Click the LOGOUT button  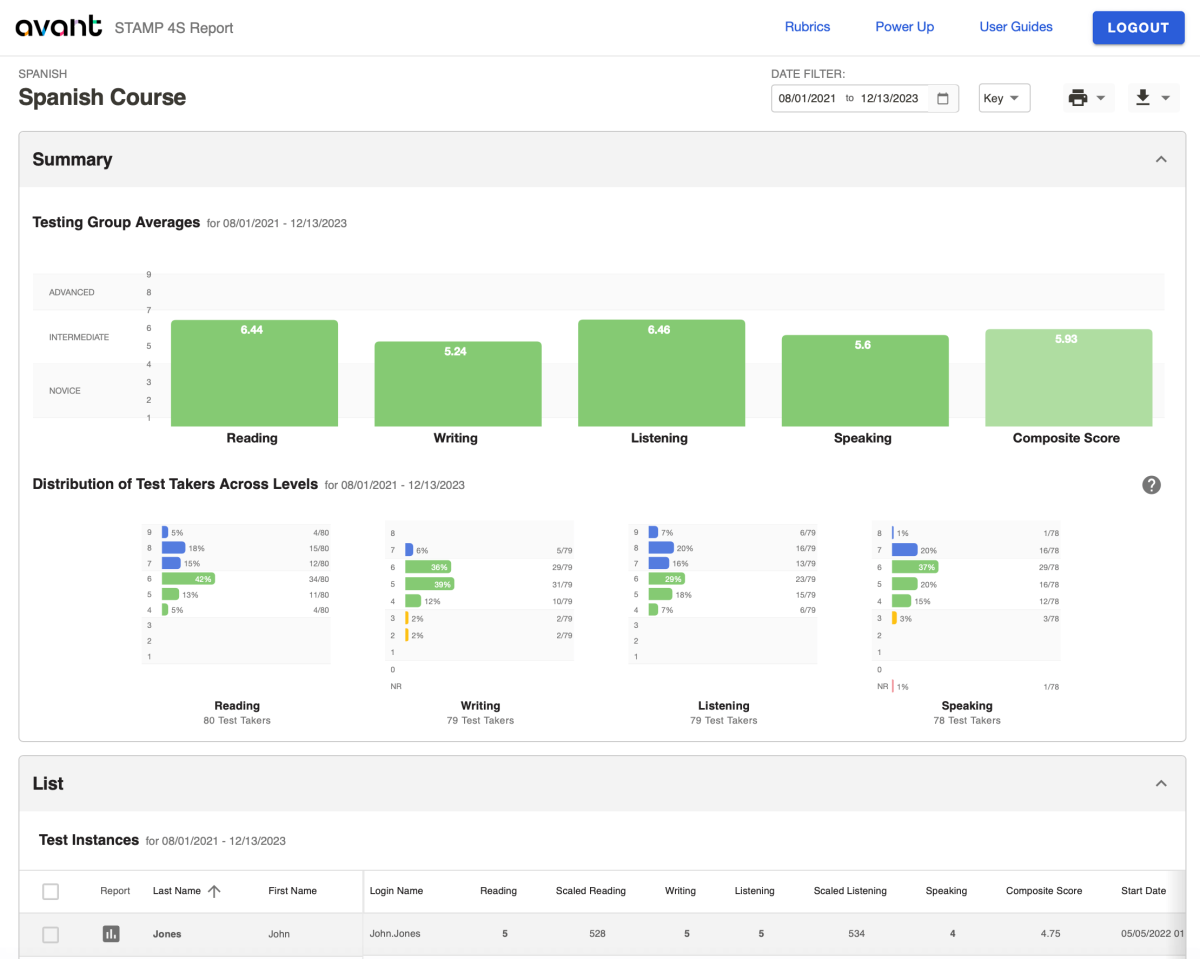click(x=1138, y=27)
